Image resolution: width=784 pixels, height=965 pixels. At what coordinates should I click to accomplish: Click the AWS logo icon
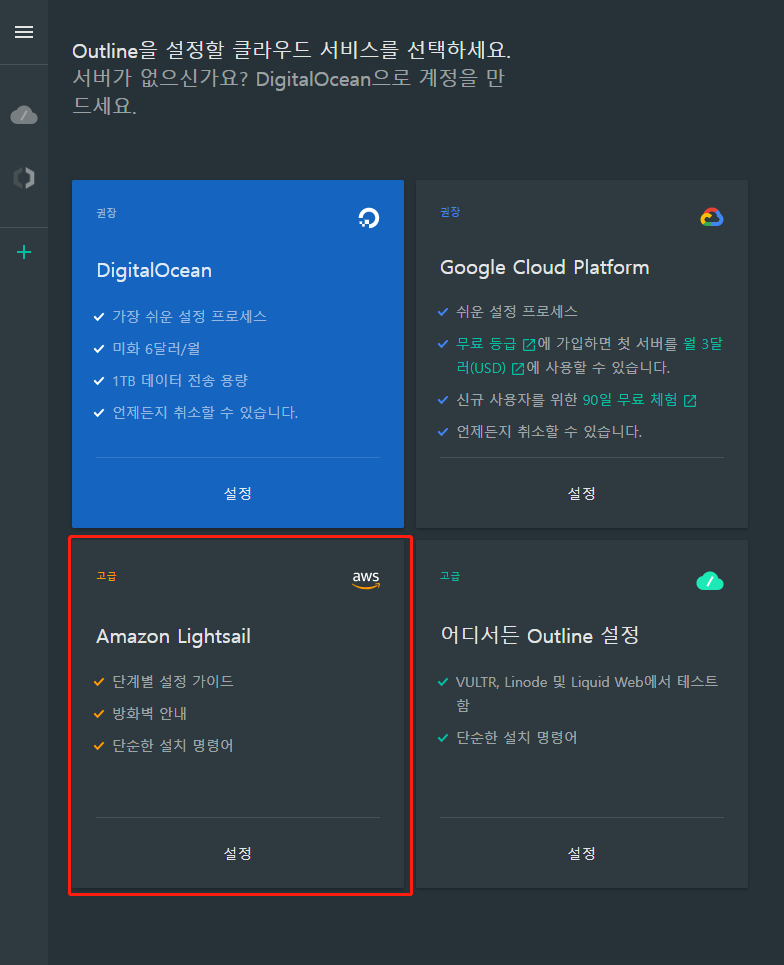pos(366,579)
